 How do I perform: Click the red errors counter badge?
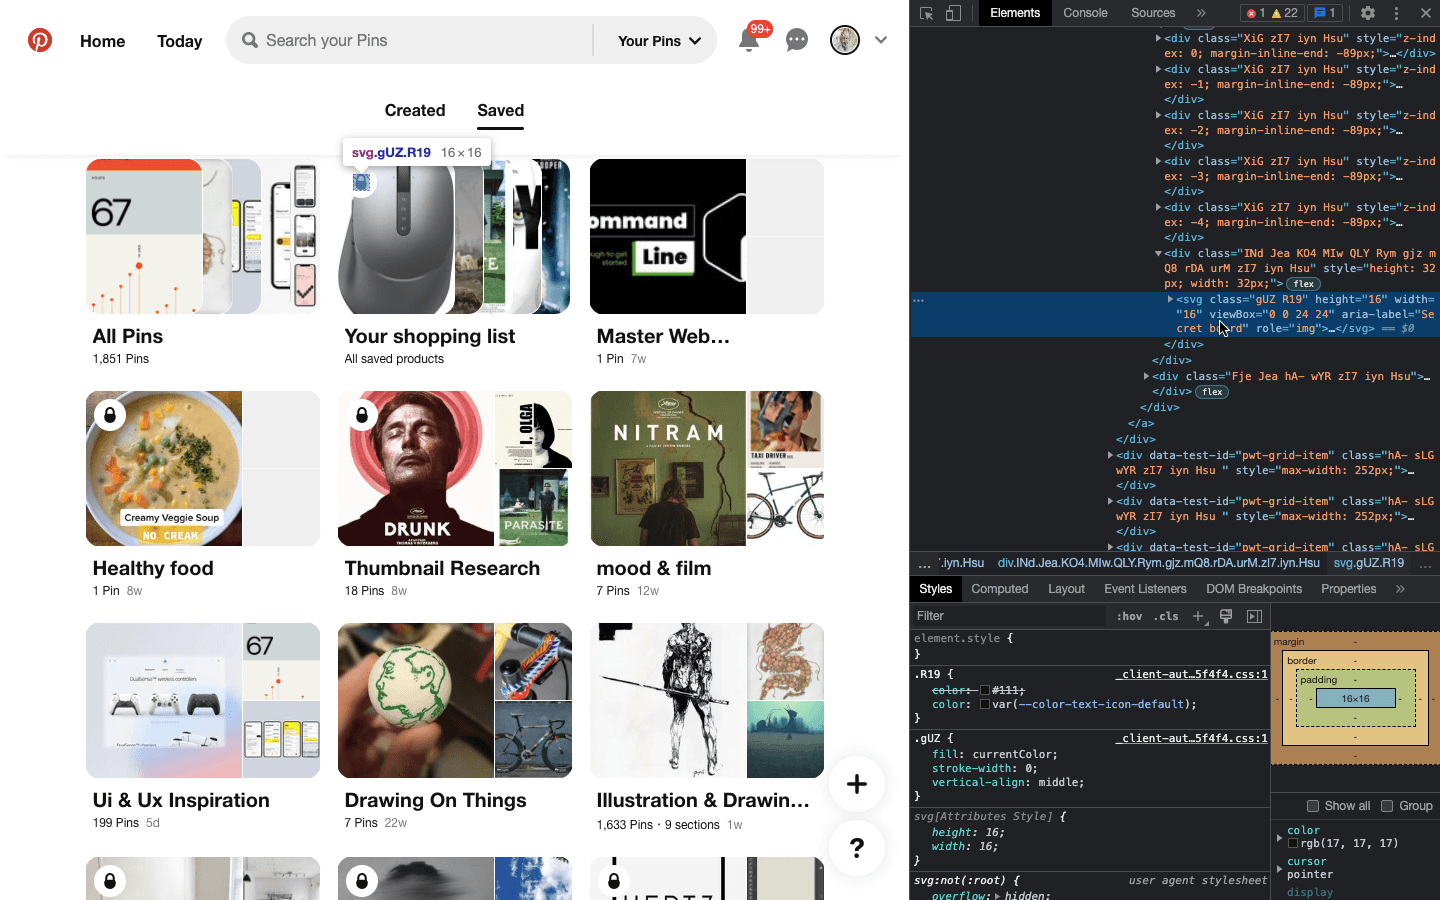click(x=1255, y=13)
